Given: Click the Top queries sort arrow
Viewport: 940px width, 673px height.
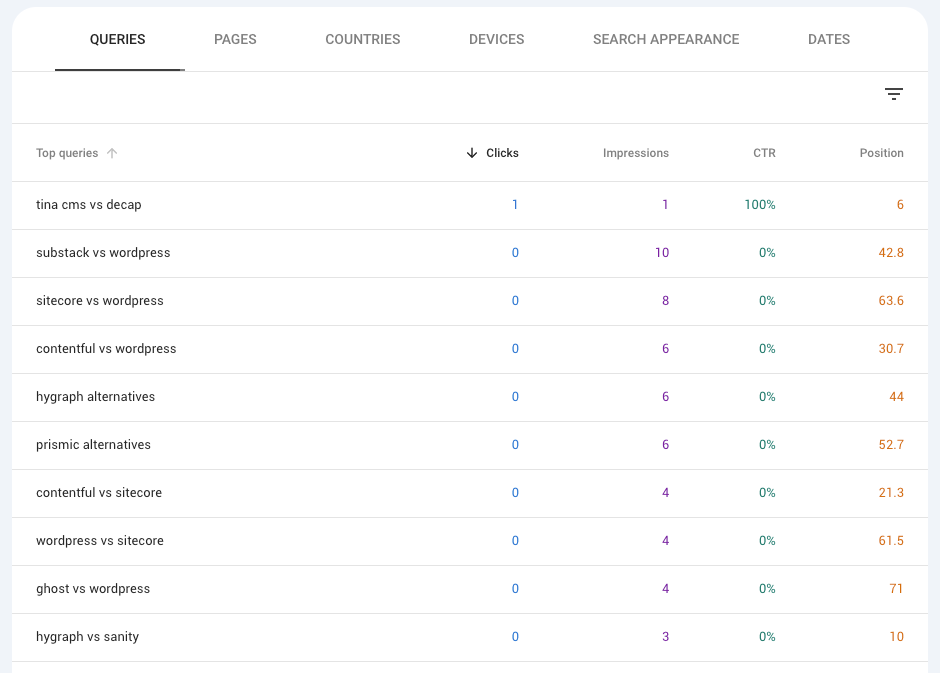Looking at the screenshot, I should [x=112, y=153].
